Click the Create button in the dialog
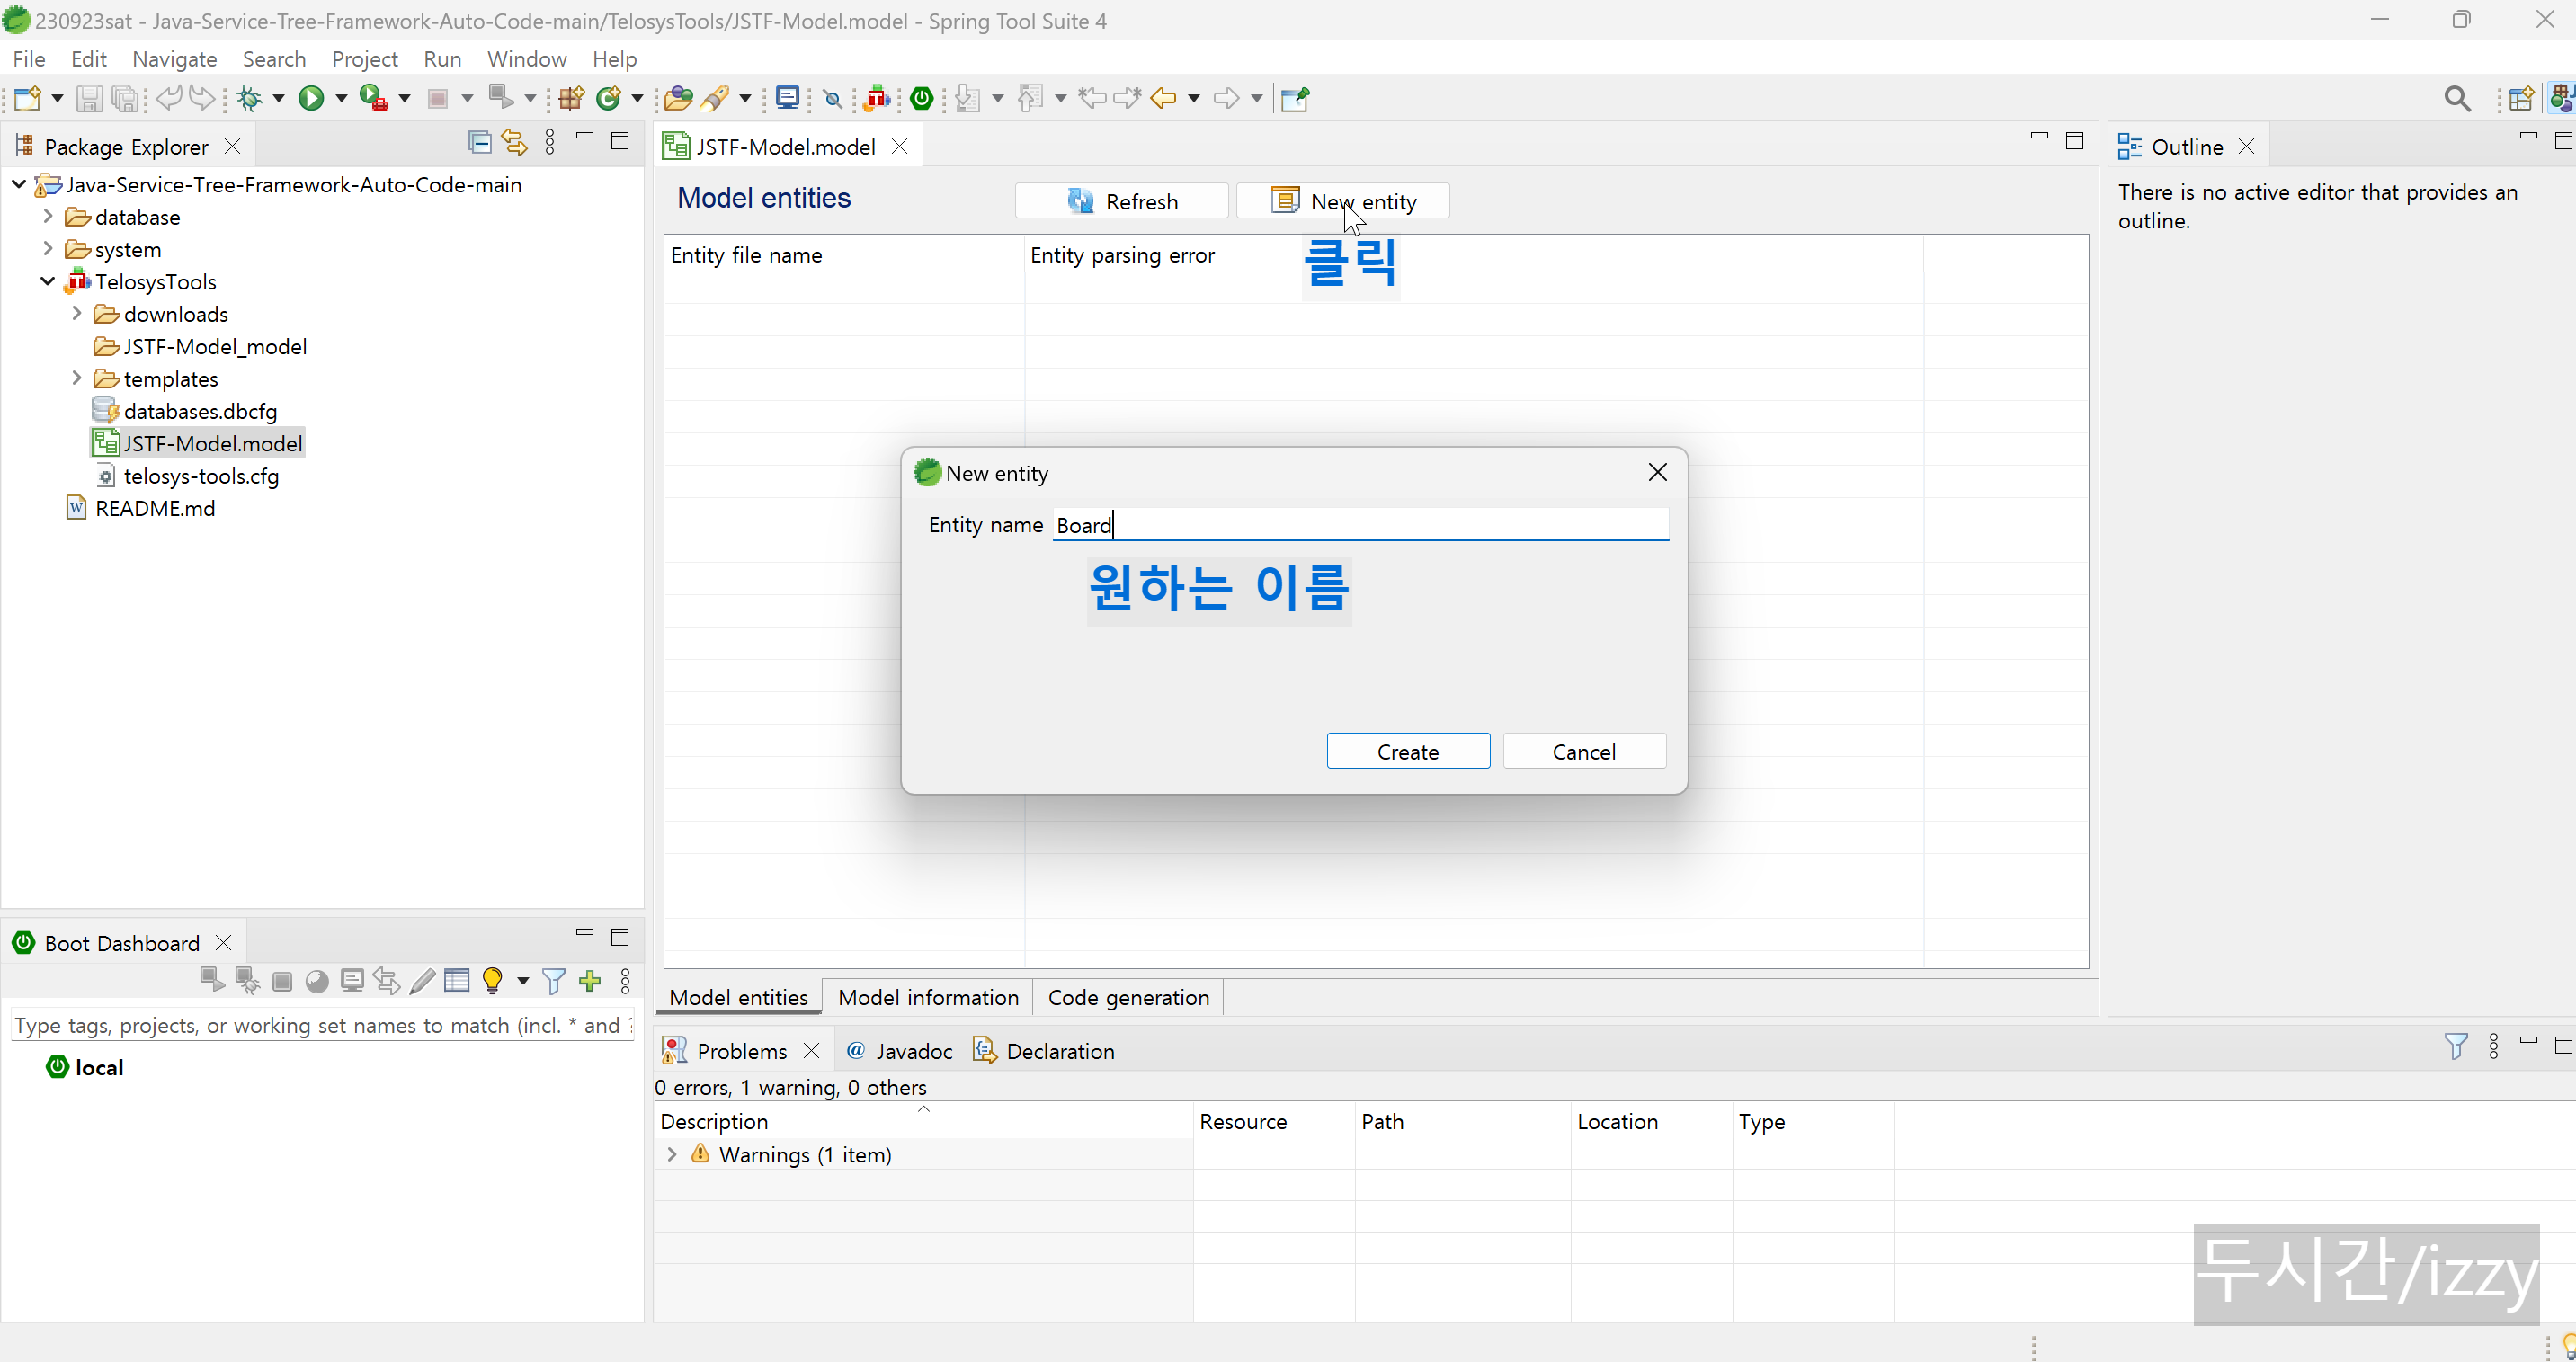Image resolution: width=2576 pixels, height=1362 pixels. pyautogui.click(x=1408, y=751)
